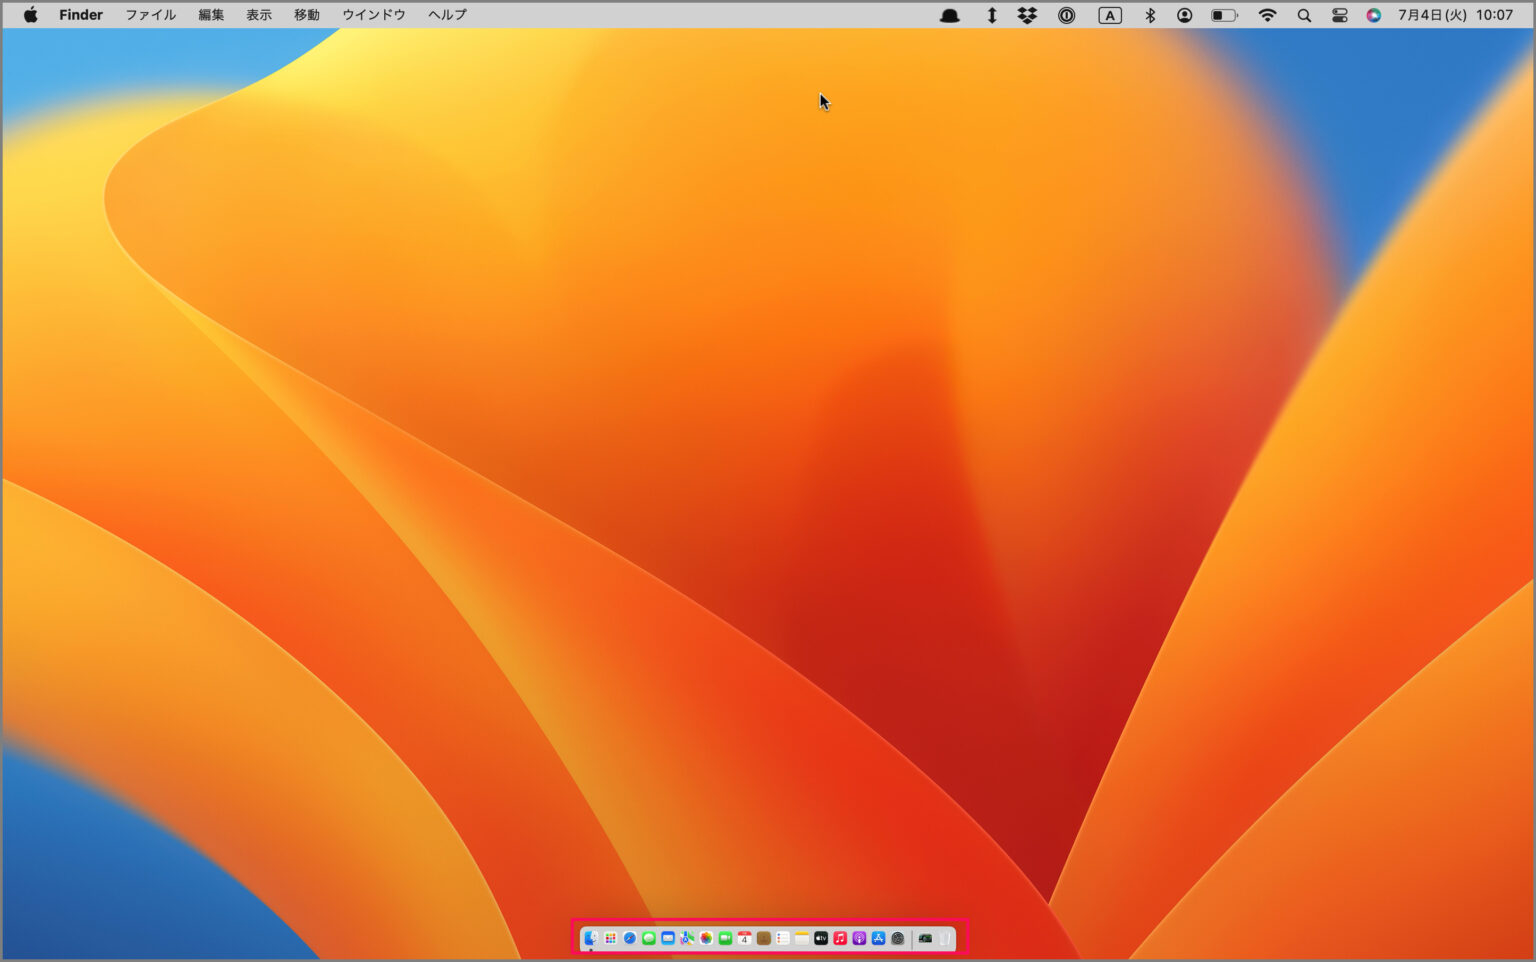Open the Wi-Fi status menu
This screenshot has width=1536, height=962.
pos(1266,14)
